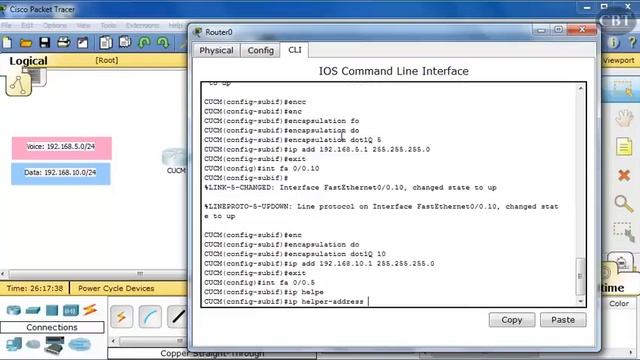Open the Edit menu
The image size is (640, 360).
27,25
